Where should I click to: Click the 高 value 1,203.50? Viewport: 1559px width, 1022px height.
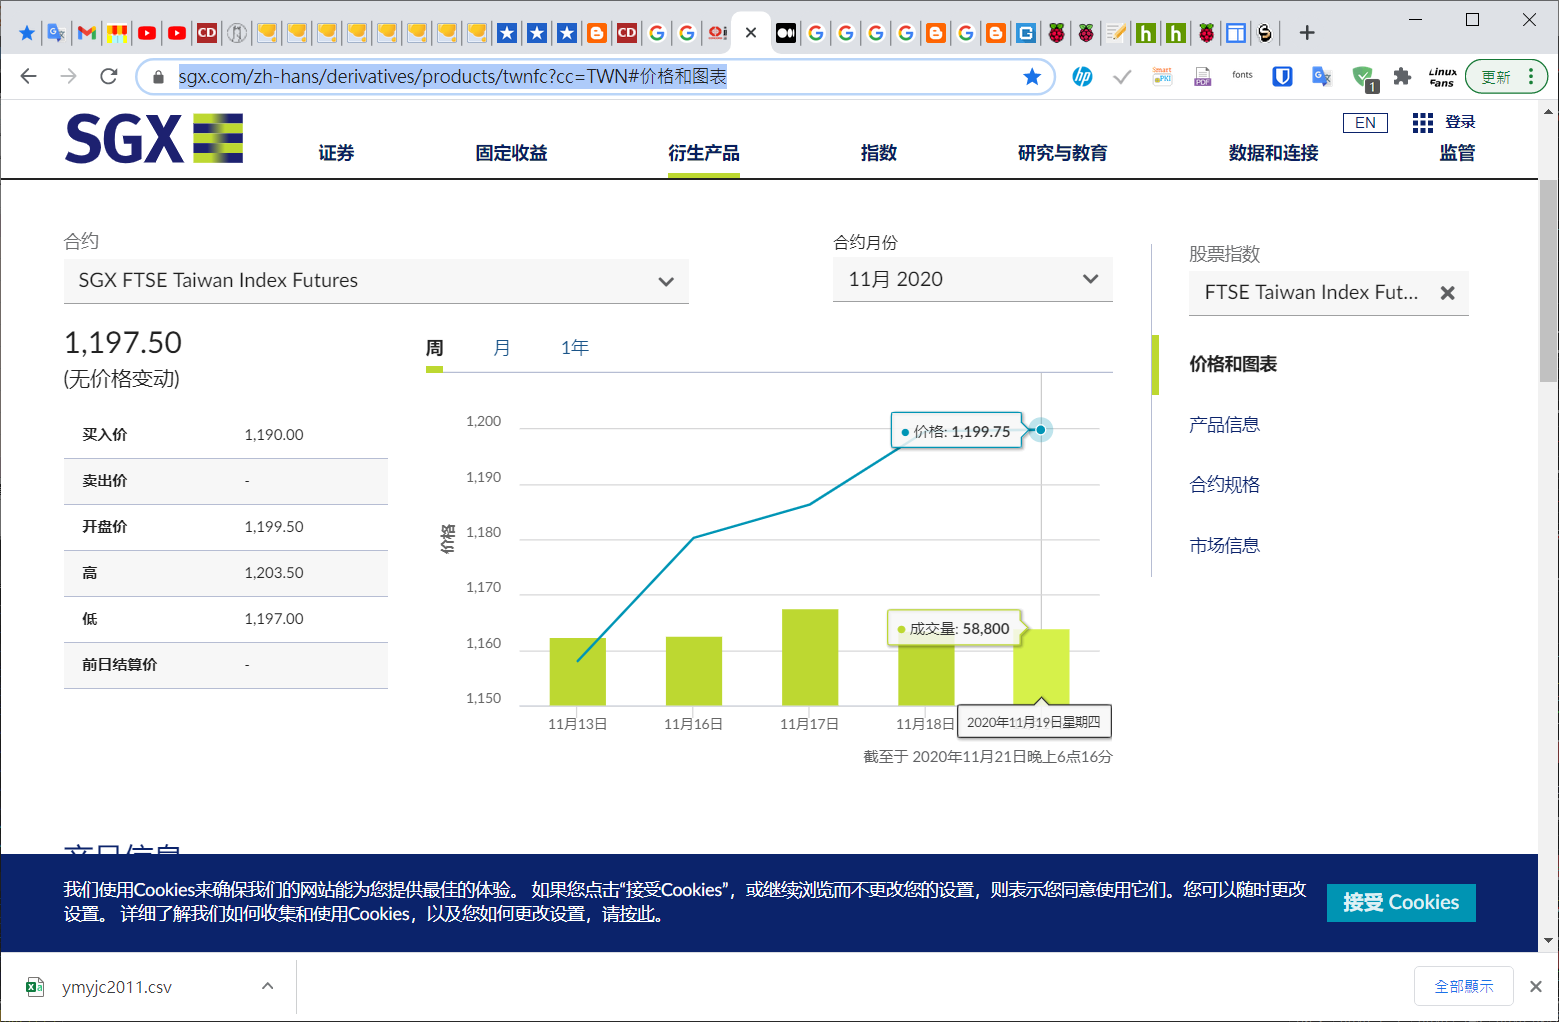(274, 573)
